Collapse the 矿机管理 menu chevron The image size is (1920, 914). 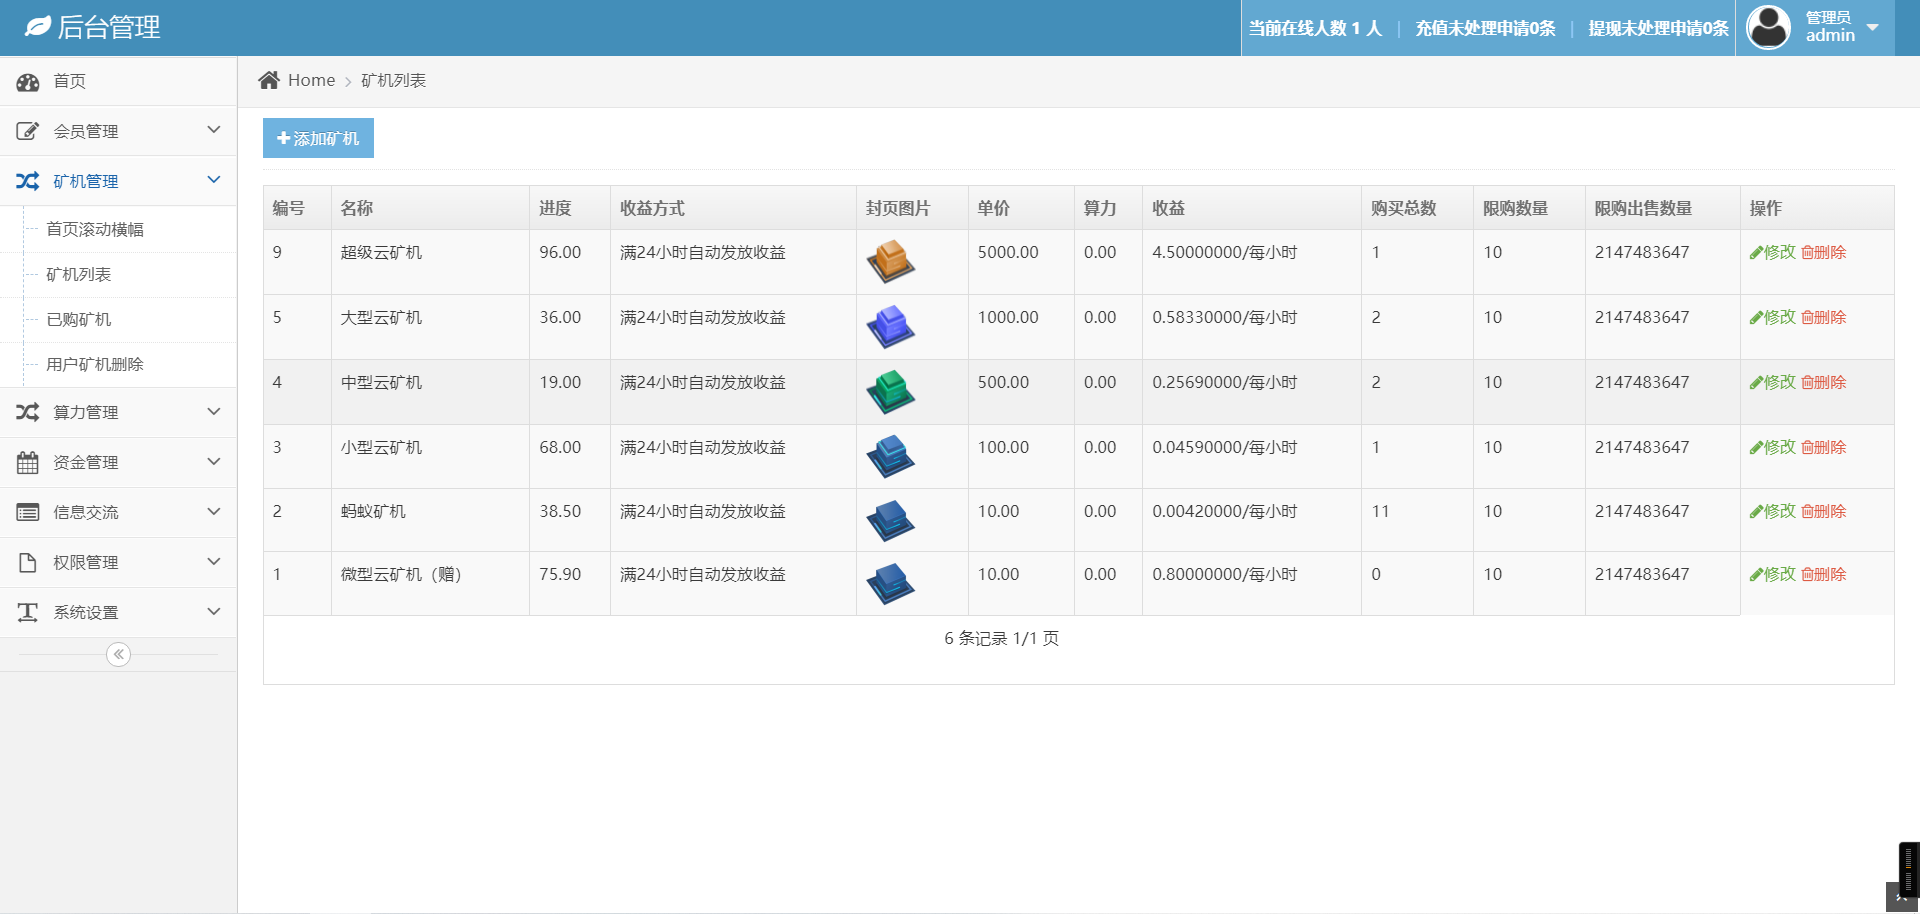[213, 180]
